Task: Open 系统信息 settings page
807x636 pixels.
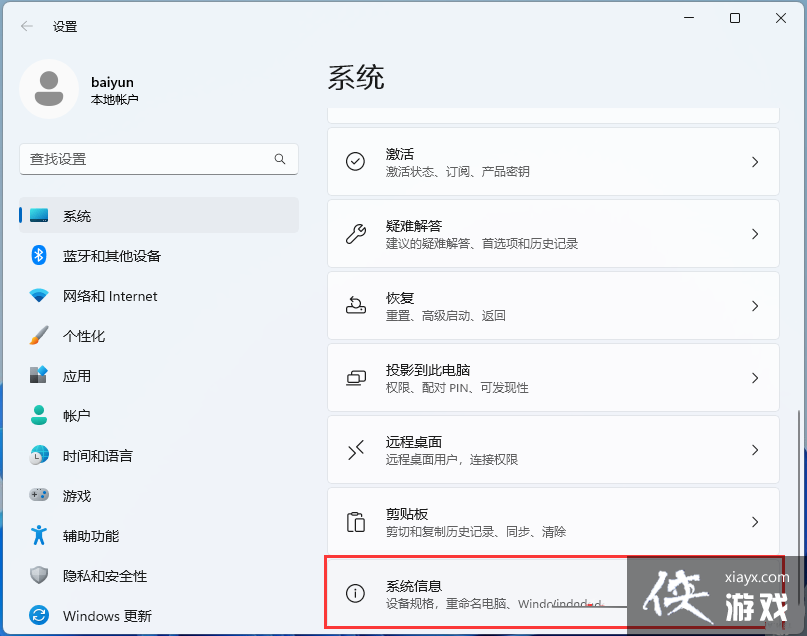Action: (x=450, y=593)
